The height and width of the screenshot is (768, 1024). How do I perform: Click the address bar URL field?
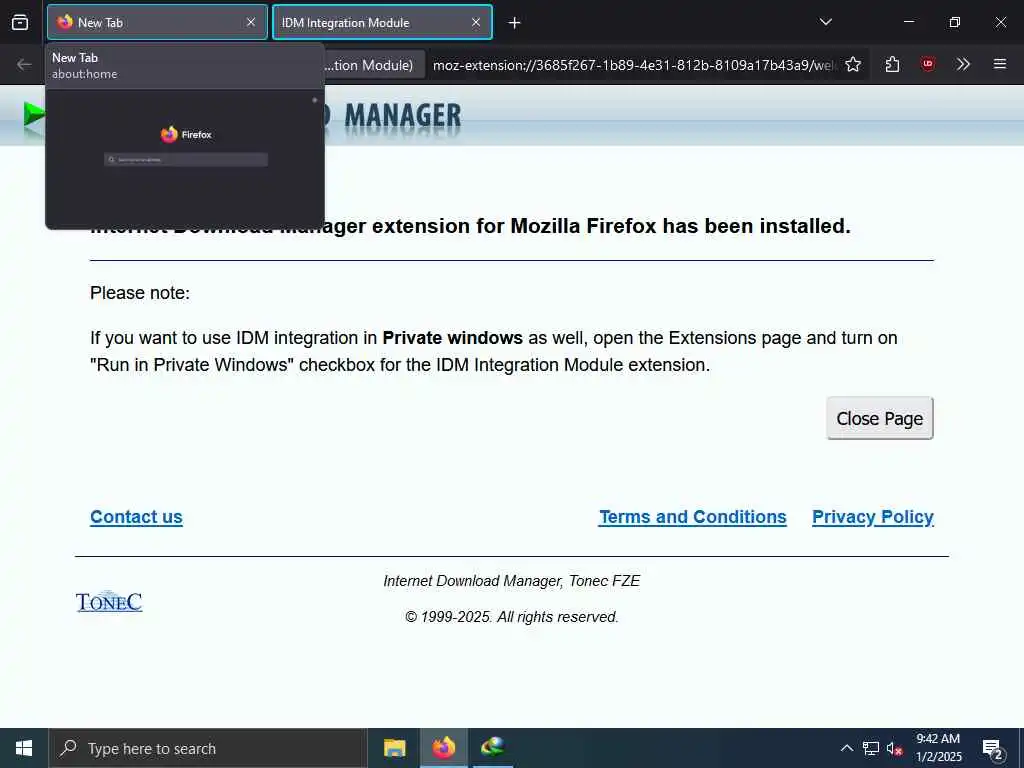633,65
